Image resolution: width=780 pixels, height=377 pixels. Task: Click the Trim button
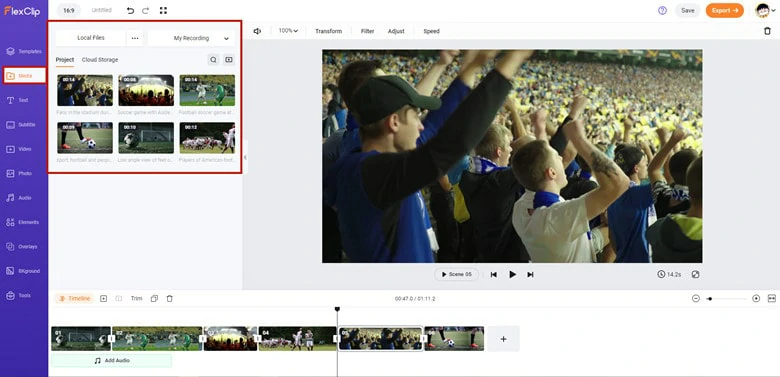136,298
